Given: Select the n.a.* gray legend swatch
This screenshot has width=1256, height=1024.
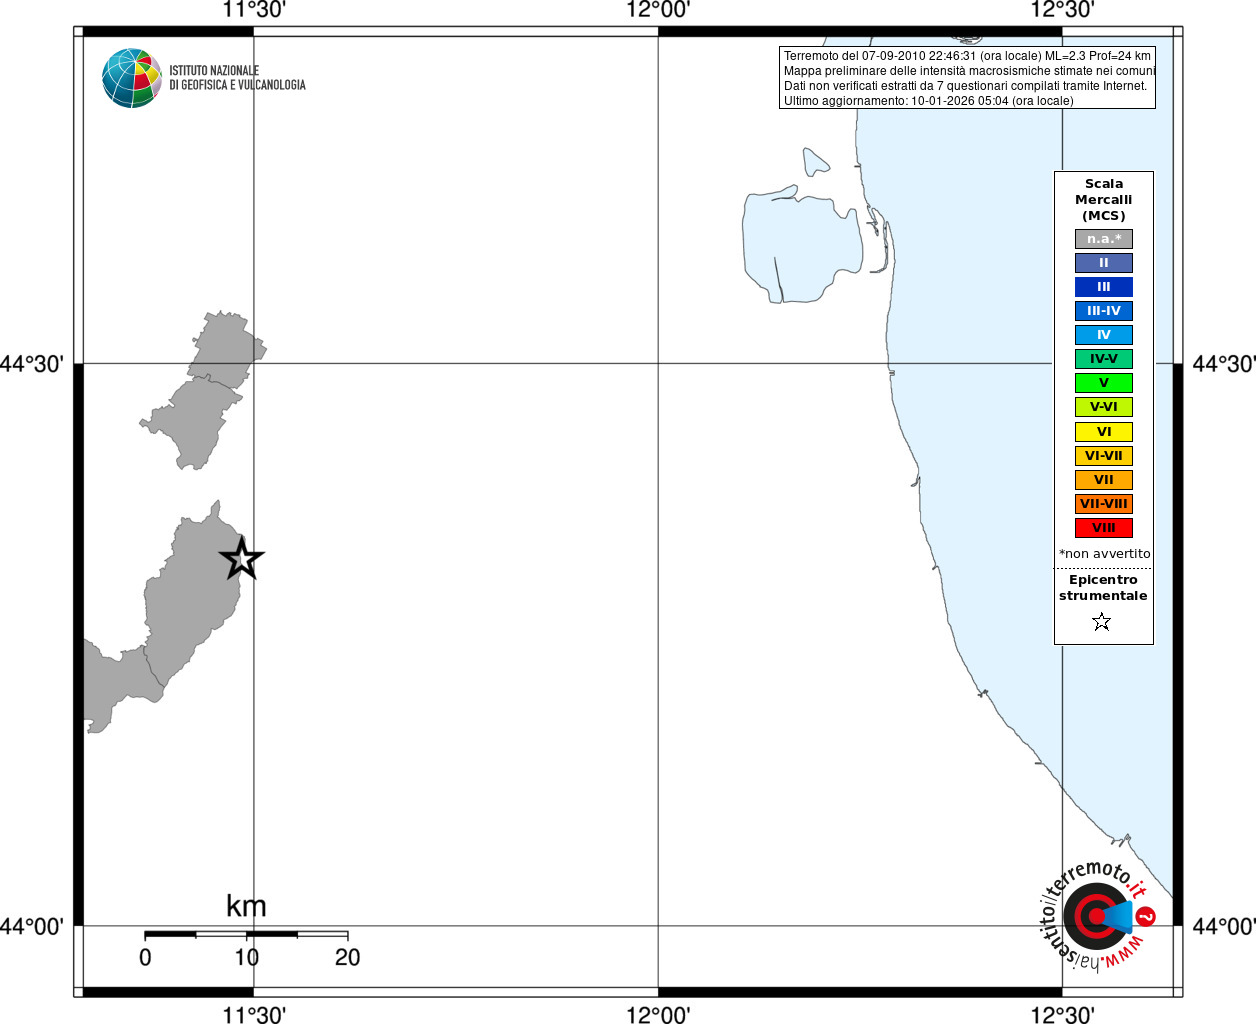Looking at the screenshot, I should tap(1104, 239).
